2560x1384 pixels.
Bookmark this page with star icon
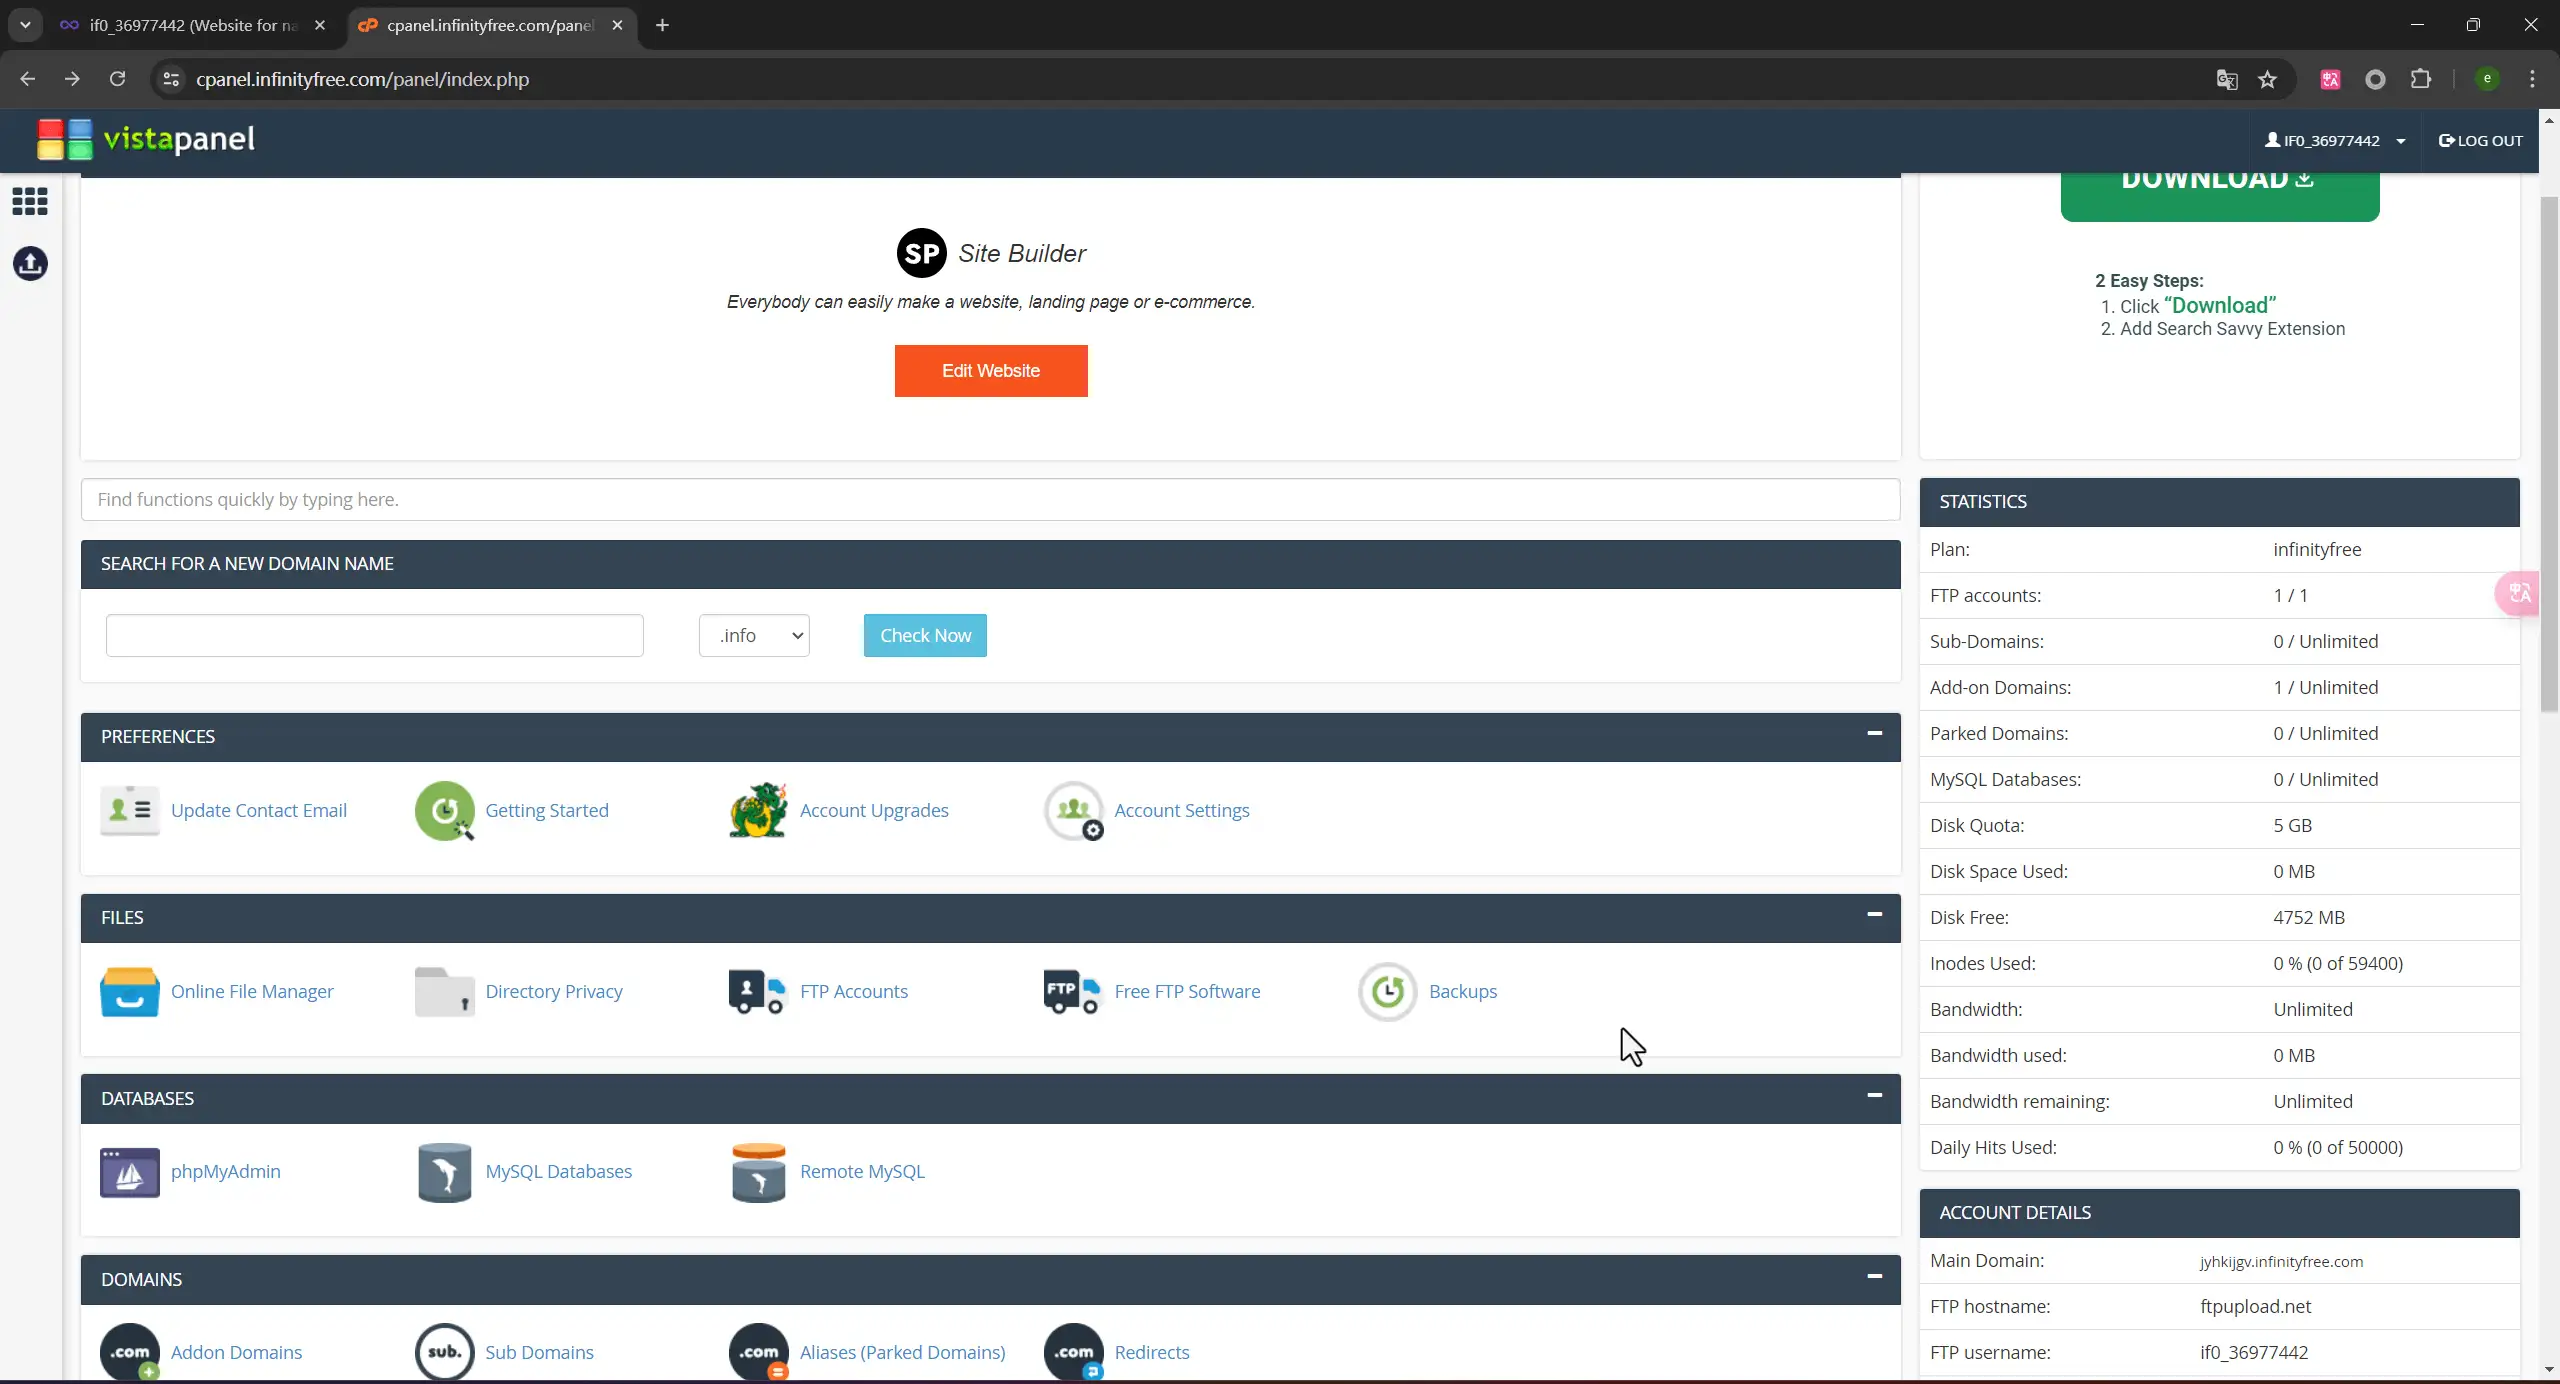coord(2267,79)
